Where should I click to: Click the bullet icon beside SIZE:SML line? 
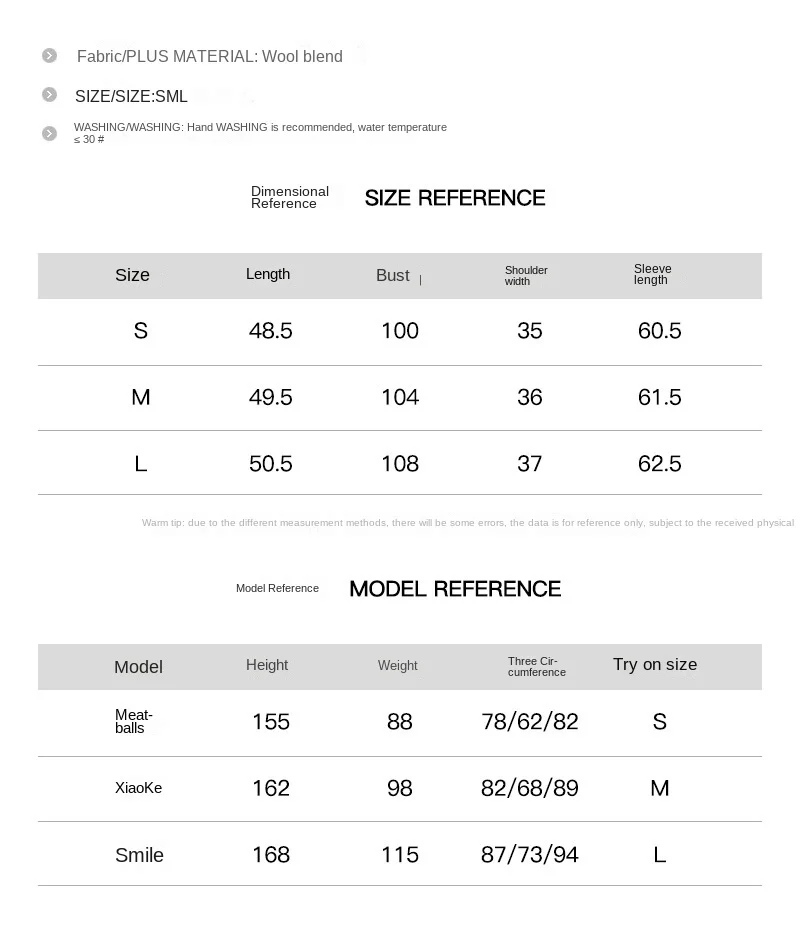point(49,95)
